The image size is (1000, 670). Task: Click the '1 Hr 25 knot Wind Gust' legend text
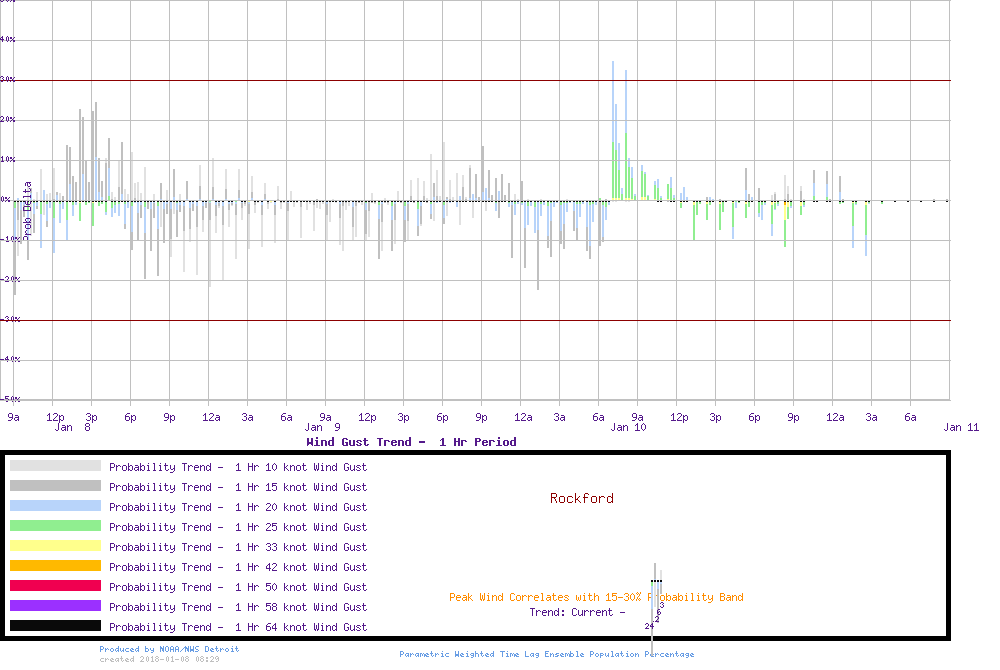click(238, 527)
